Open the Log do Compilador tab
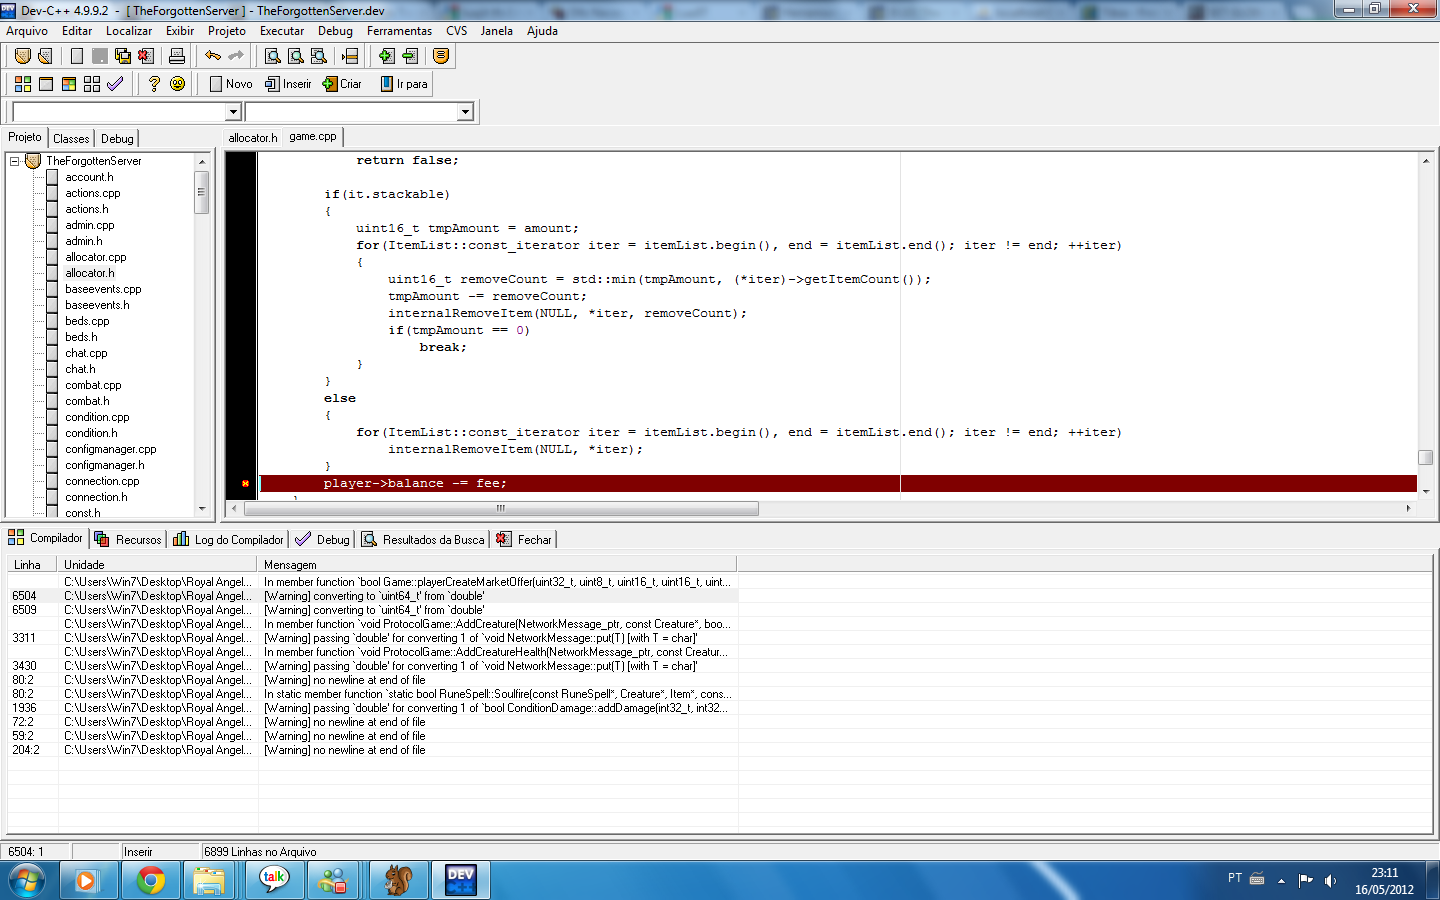1440x900 pixels. coord(228,539)
